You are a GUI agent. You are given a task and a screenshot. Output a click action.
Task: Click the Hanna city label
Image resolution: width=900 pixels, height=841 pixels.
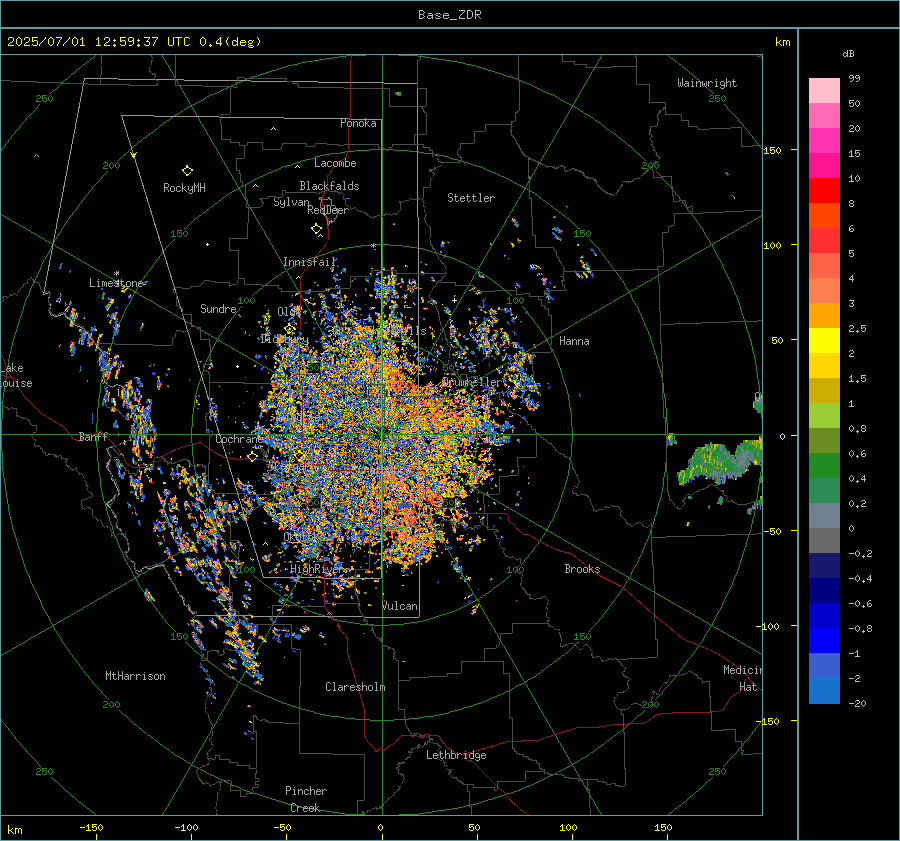[574, 341]
